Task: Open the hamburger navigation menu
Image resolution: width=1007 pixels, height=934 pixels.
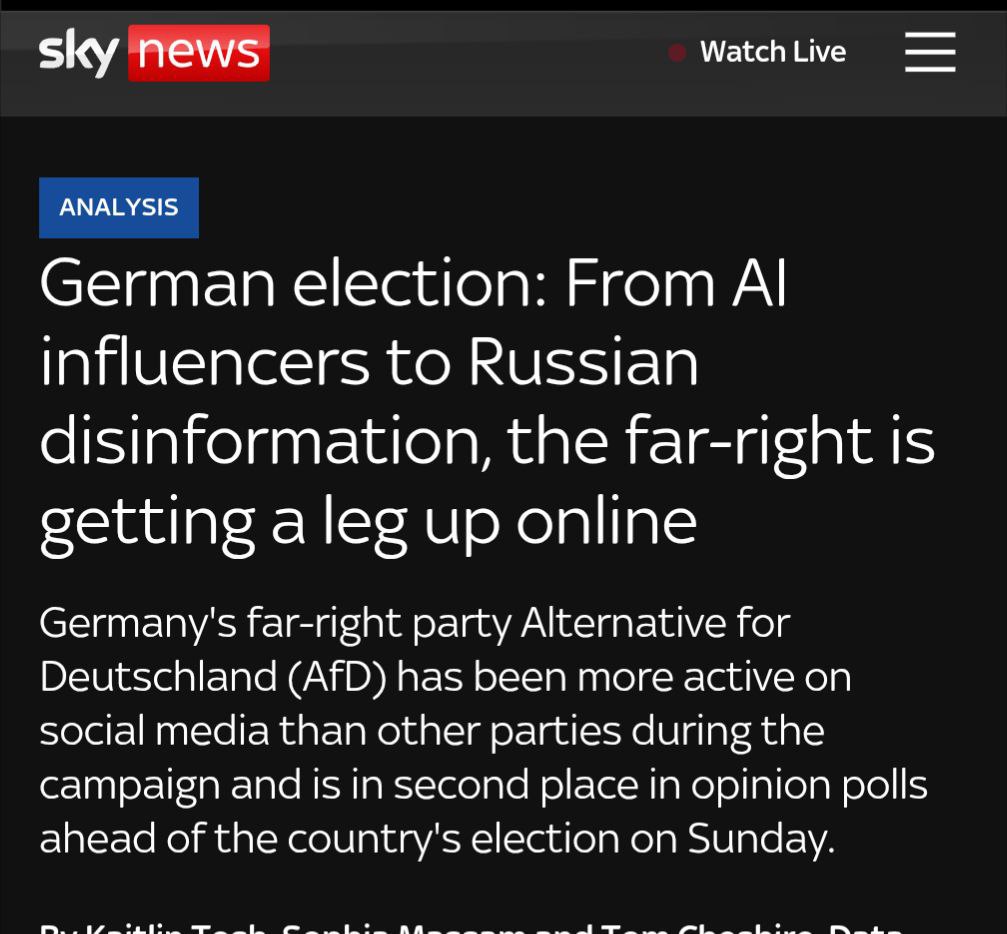Action: click(930, 52)
